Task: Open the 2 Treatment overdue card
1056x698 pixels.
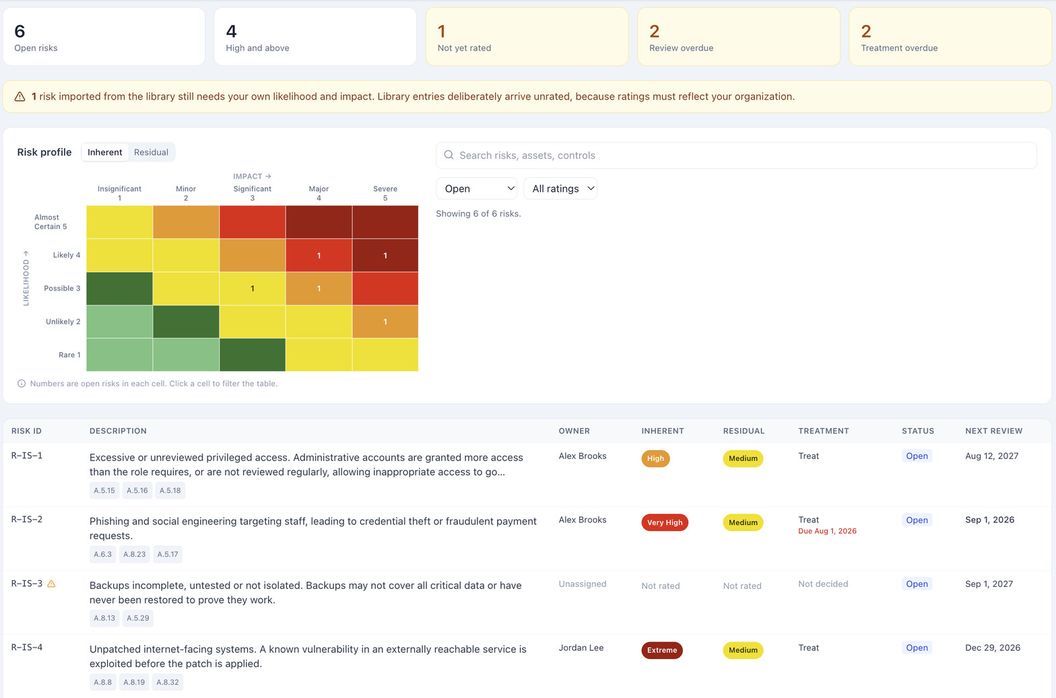Action: pos(950,37)
